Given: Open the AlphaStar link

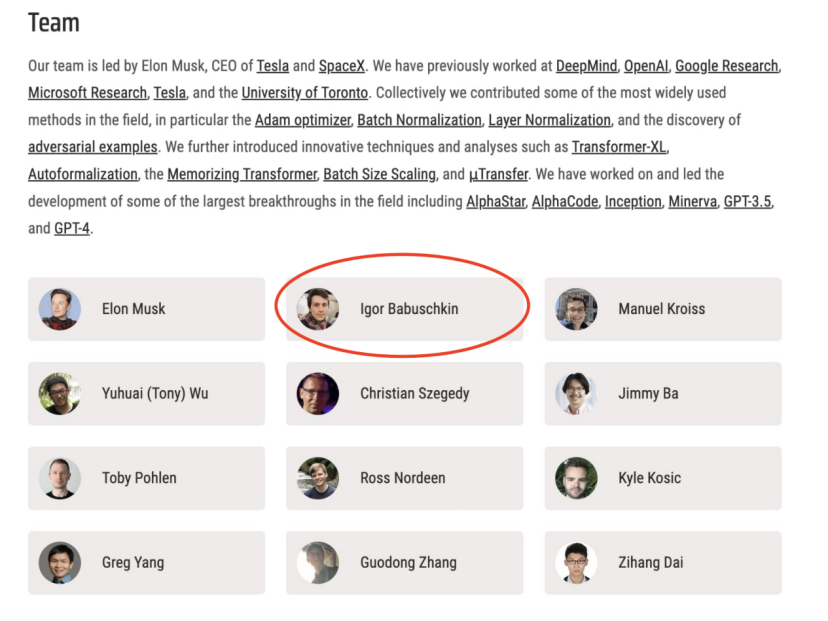Looking at the screenshot, I should pos(495,201).
